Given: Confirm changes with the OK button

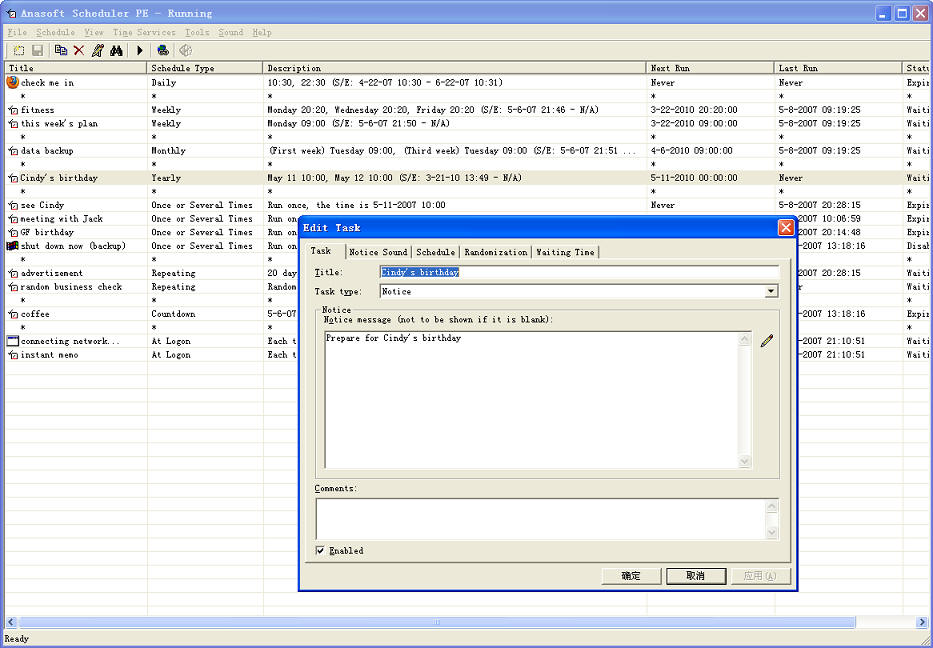Looking at the screenshot, I should [x=631, y=575].
